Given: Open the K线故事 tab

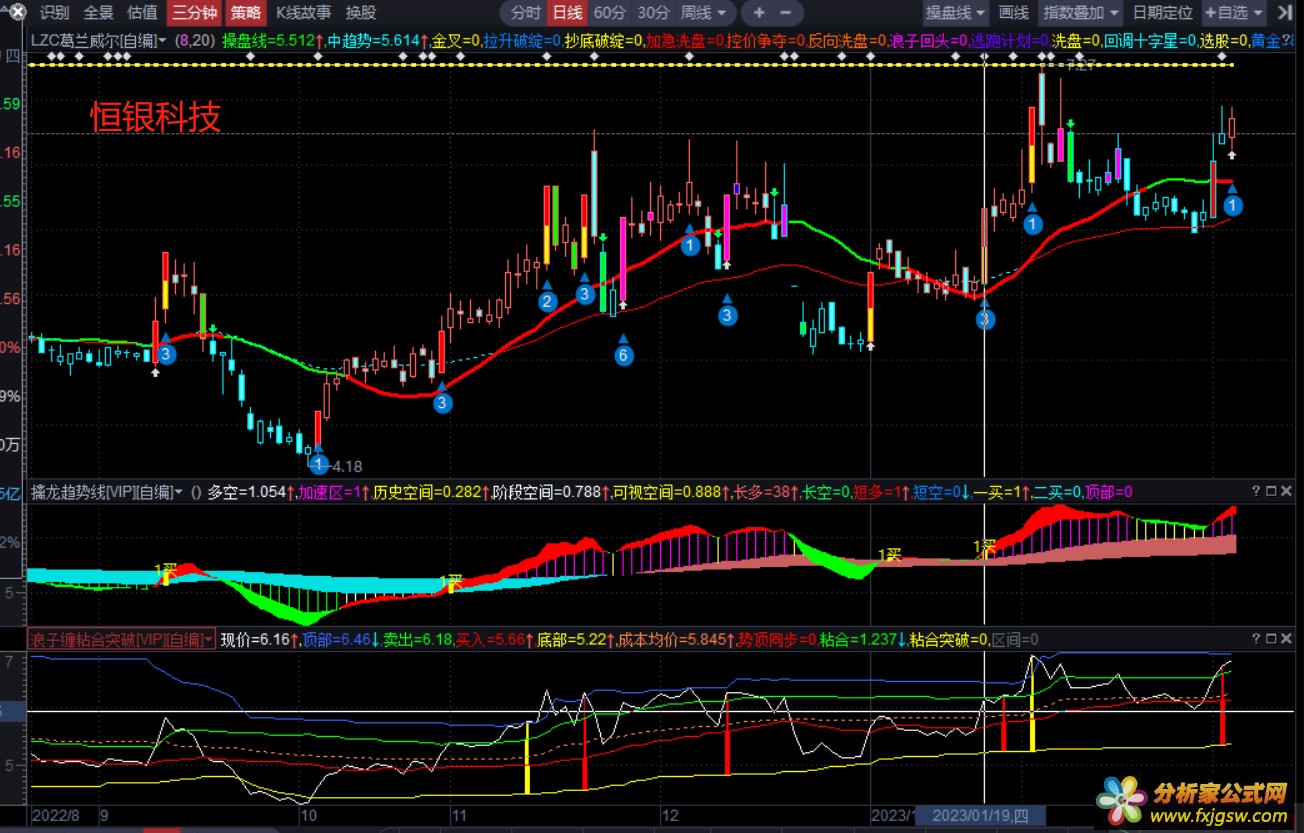Looking at the screenshot, I should tap(303, 13).
